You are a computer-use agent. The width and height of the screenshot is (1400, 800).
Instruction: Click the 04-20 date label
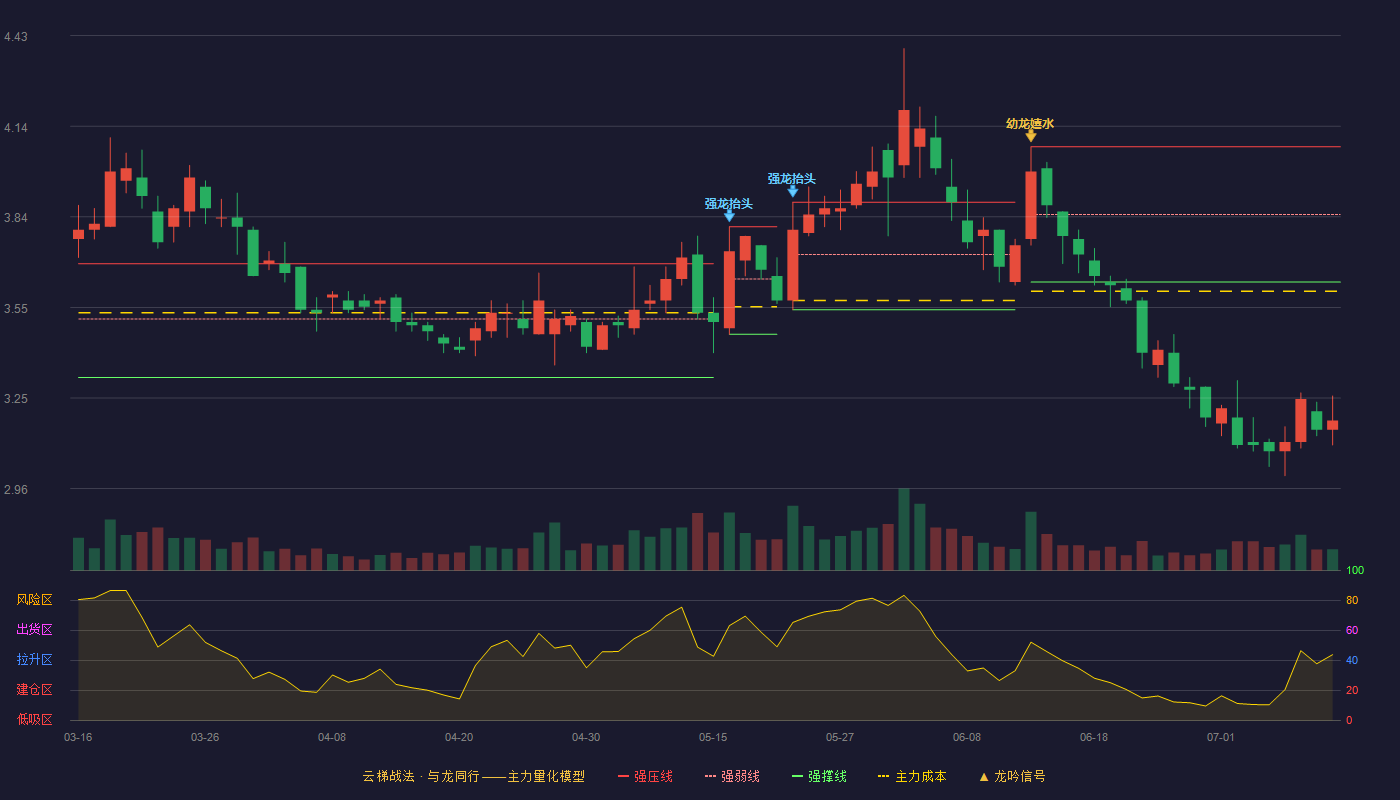pyautogui.click(x=459, y=737)
